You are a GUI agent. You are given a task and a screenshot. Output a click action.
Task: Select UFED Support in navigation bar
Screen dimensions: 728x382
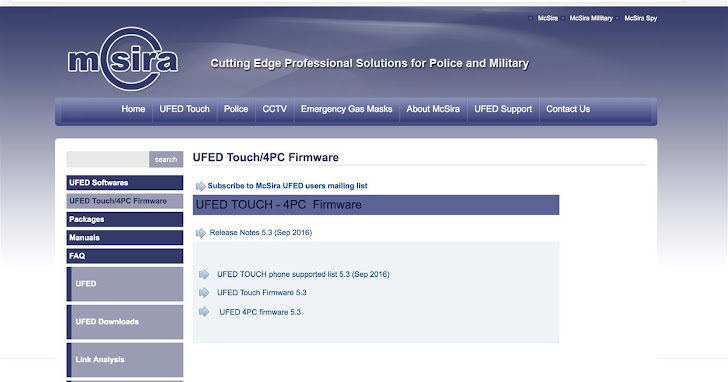[503, 109]
